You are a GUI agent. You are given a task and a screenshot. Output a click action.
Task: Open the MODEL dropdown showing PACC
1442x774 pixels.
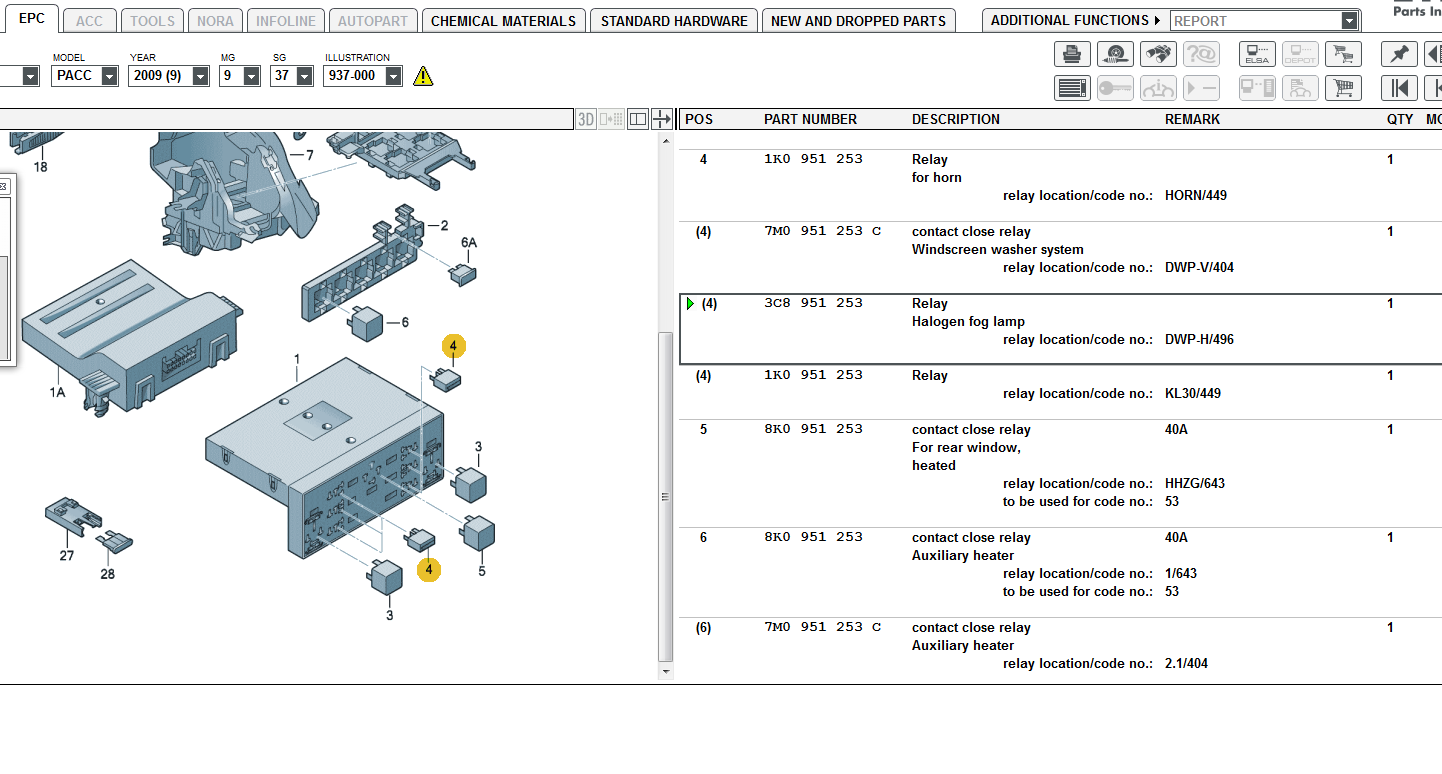coord(109,76)
